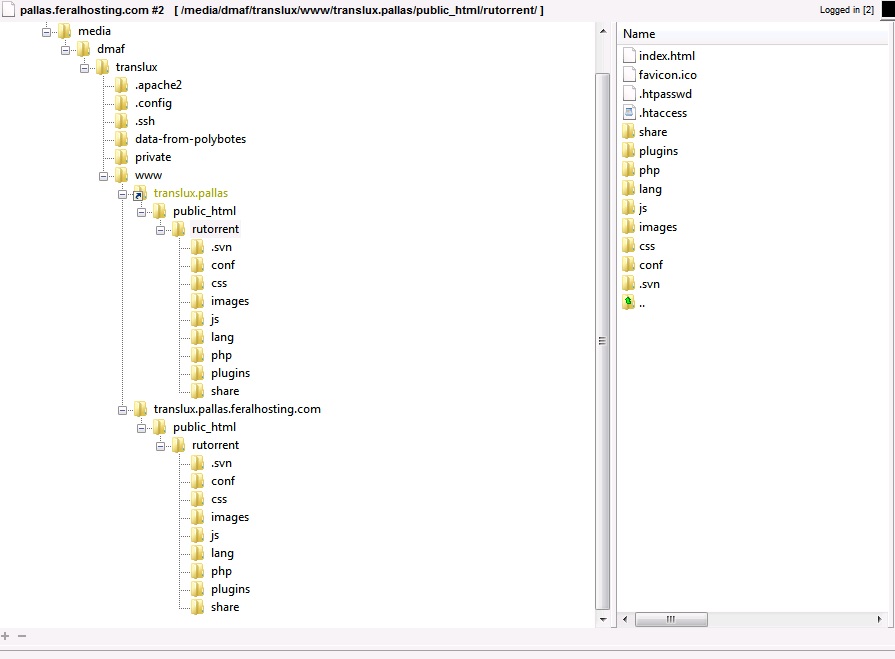This screenshot has width=895, height=659.
Task: Select the .apache2 tree entry
Action: click(158, 85)
